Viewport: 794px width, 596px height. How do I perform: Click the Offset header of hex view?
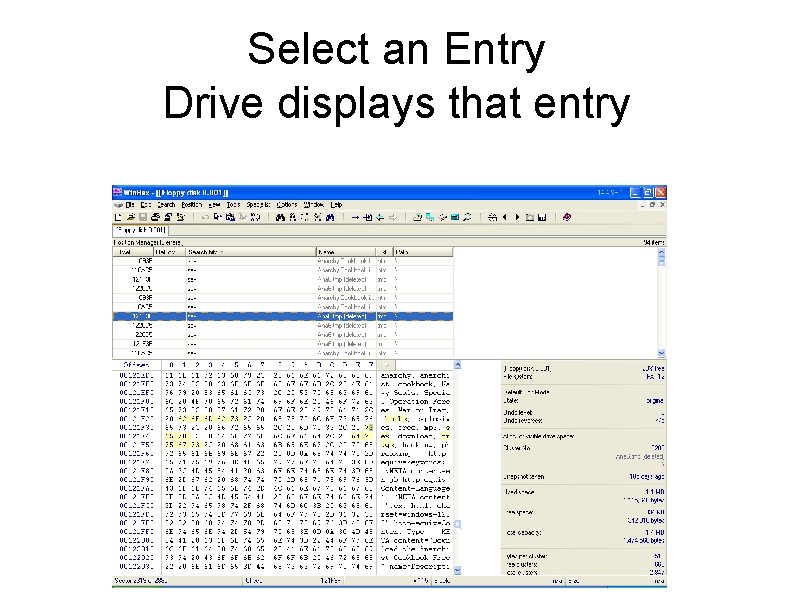coord(137,365)
